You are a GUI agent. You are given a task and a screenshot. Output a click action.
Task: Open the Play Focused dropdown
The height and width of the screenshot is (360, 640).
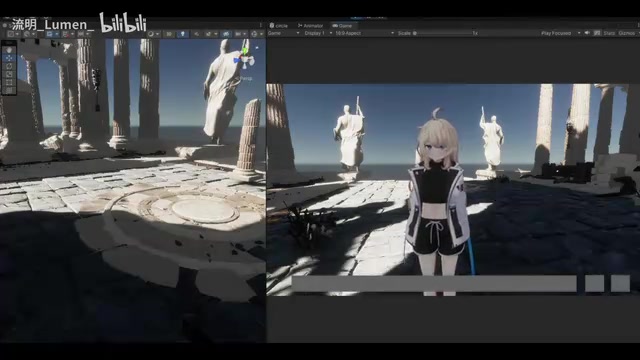click(560, 33)
